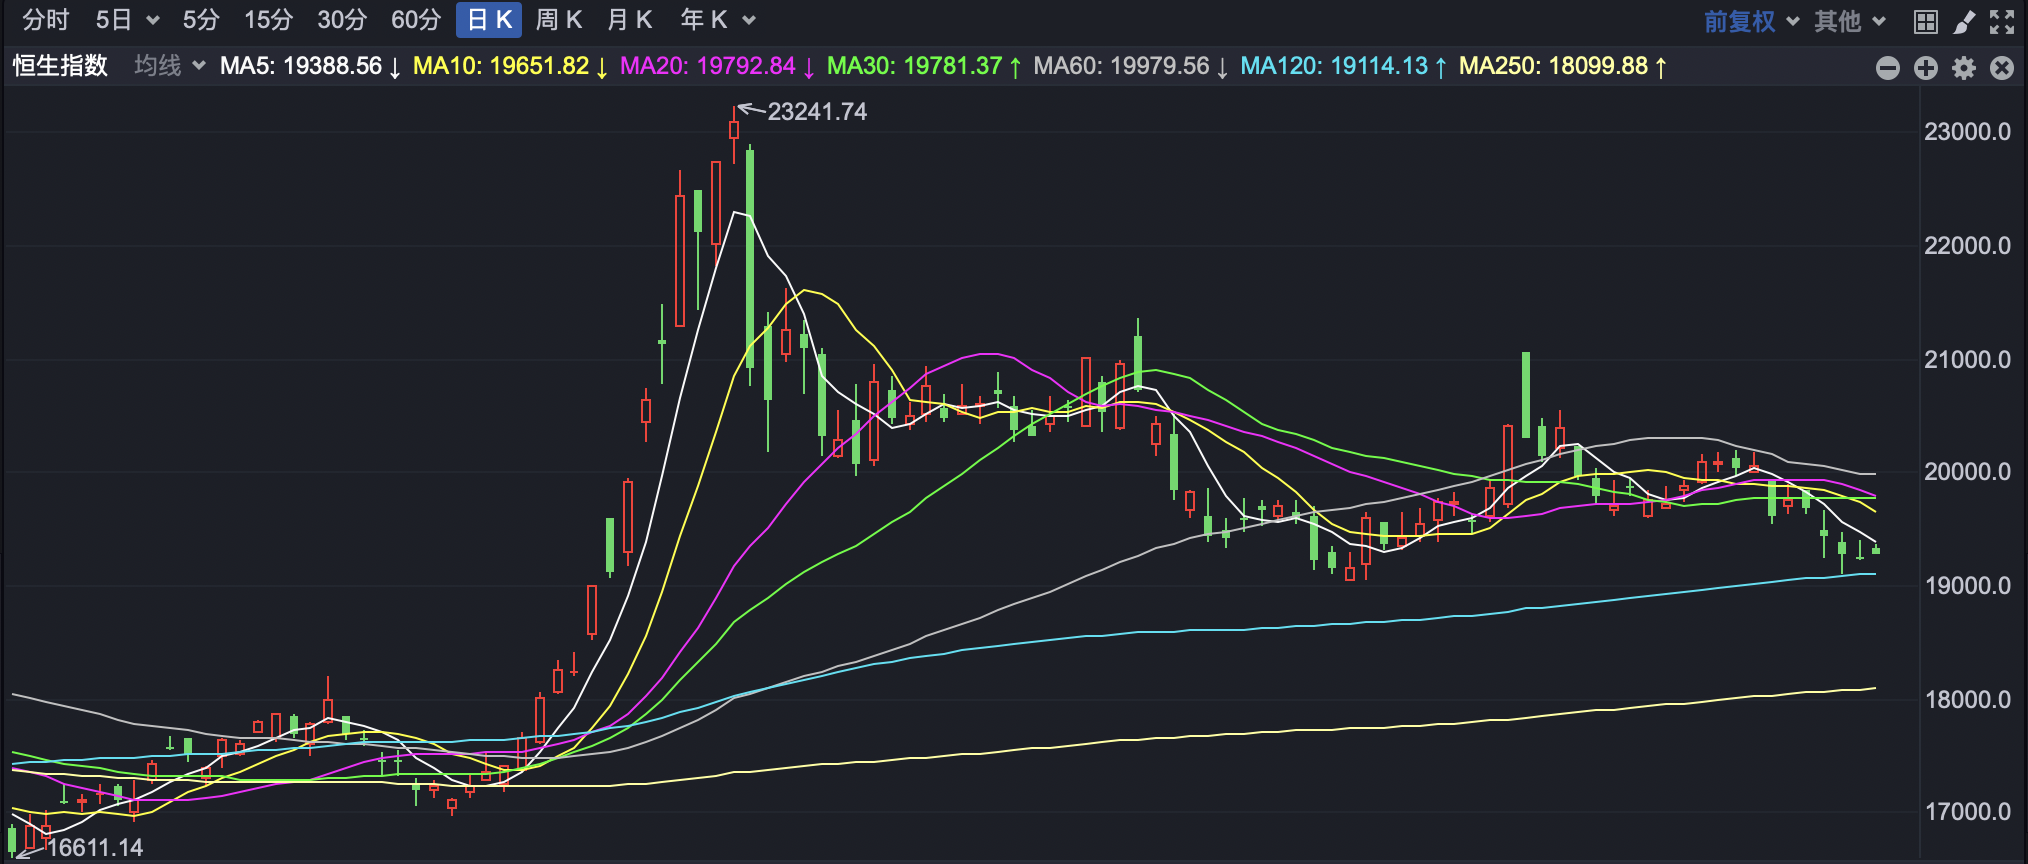Click the last green candlestick on the right
Screen dimensions: 2028x864
point(1876,549)
